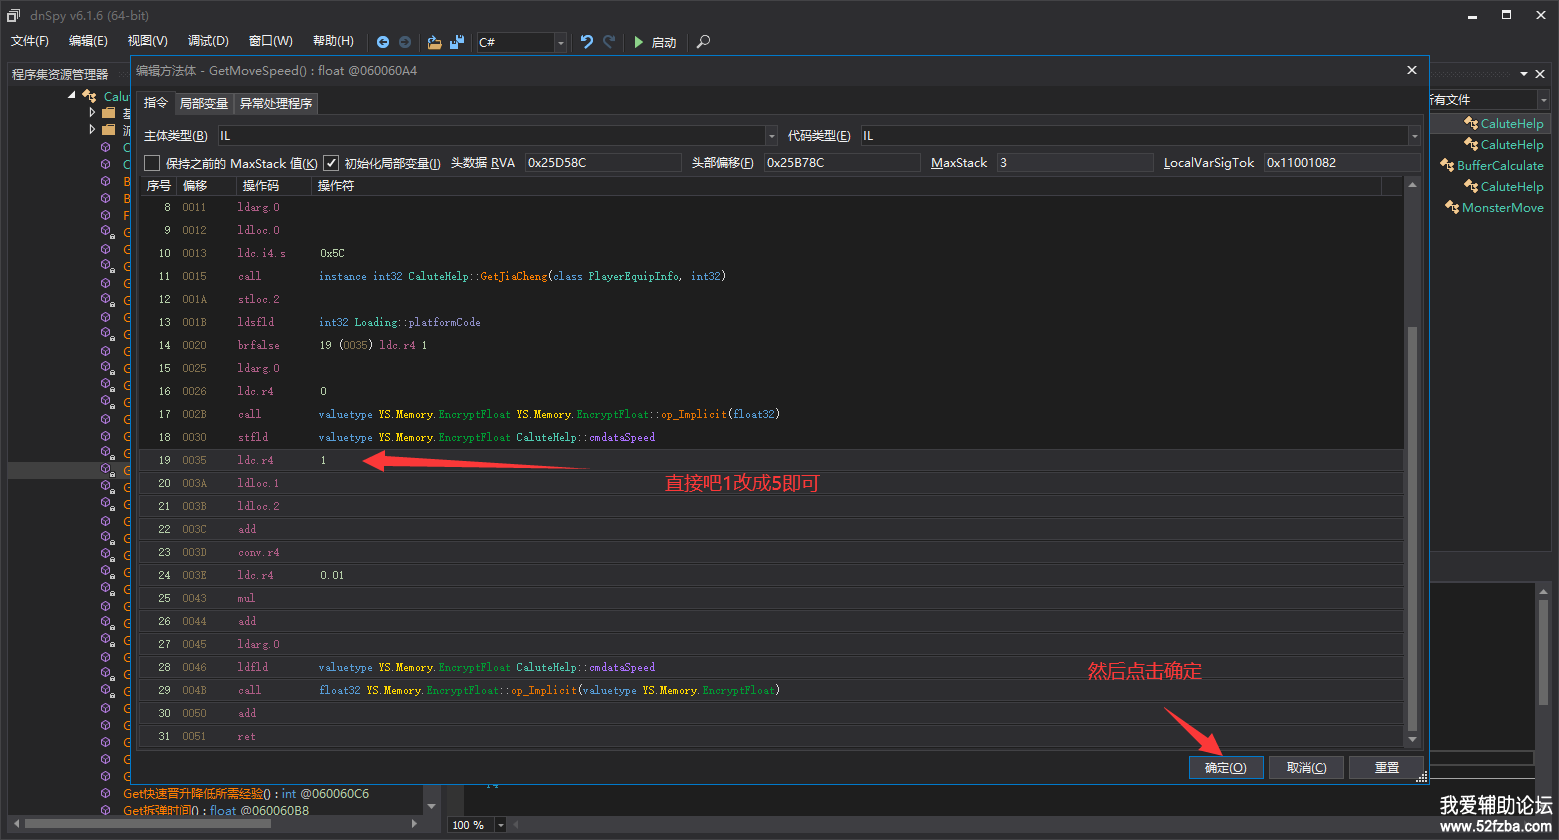Open the 调试(D) menu

(x=208, y=41)
